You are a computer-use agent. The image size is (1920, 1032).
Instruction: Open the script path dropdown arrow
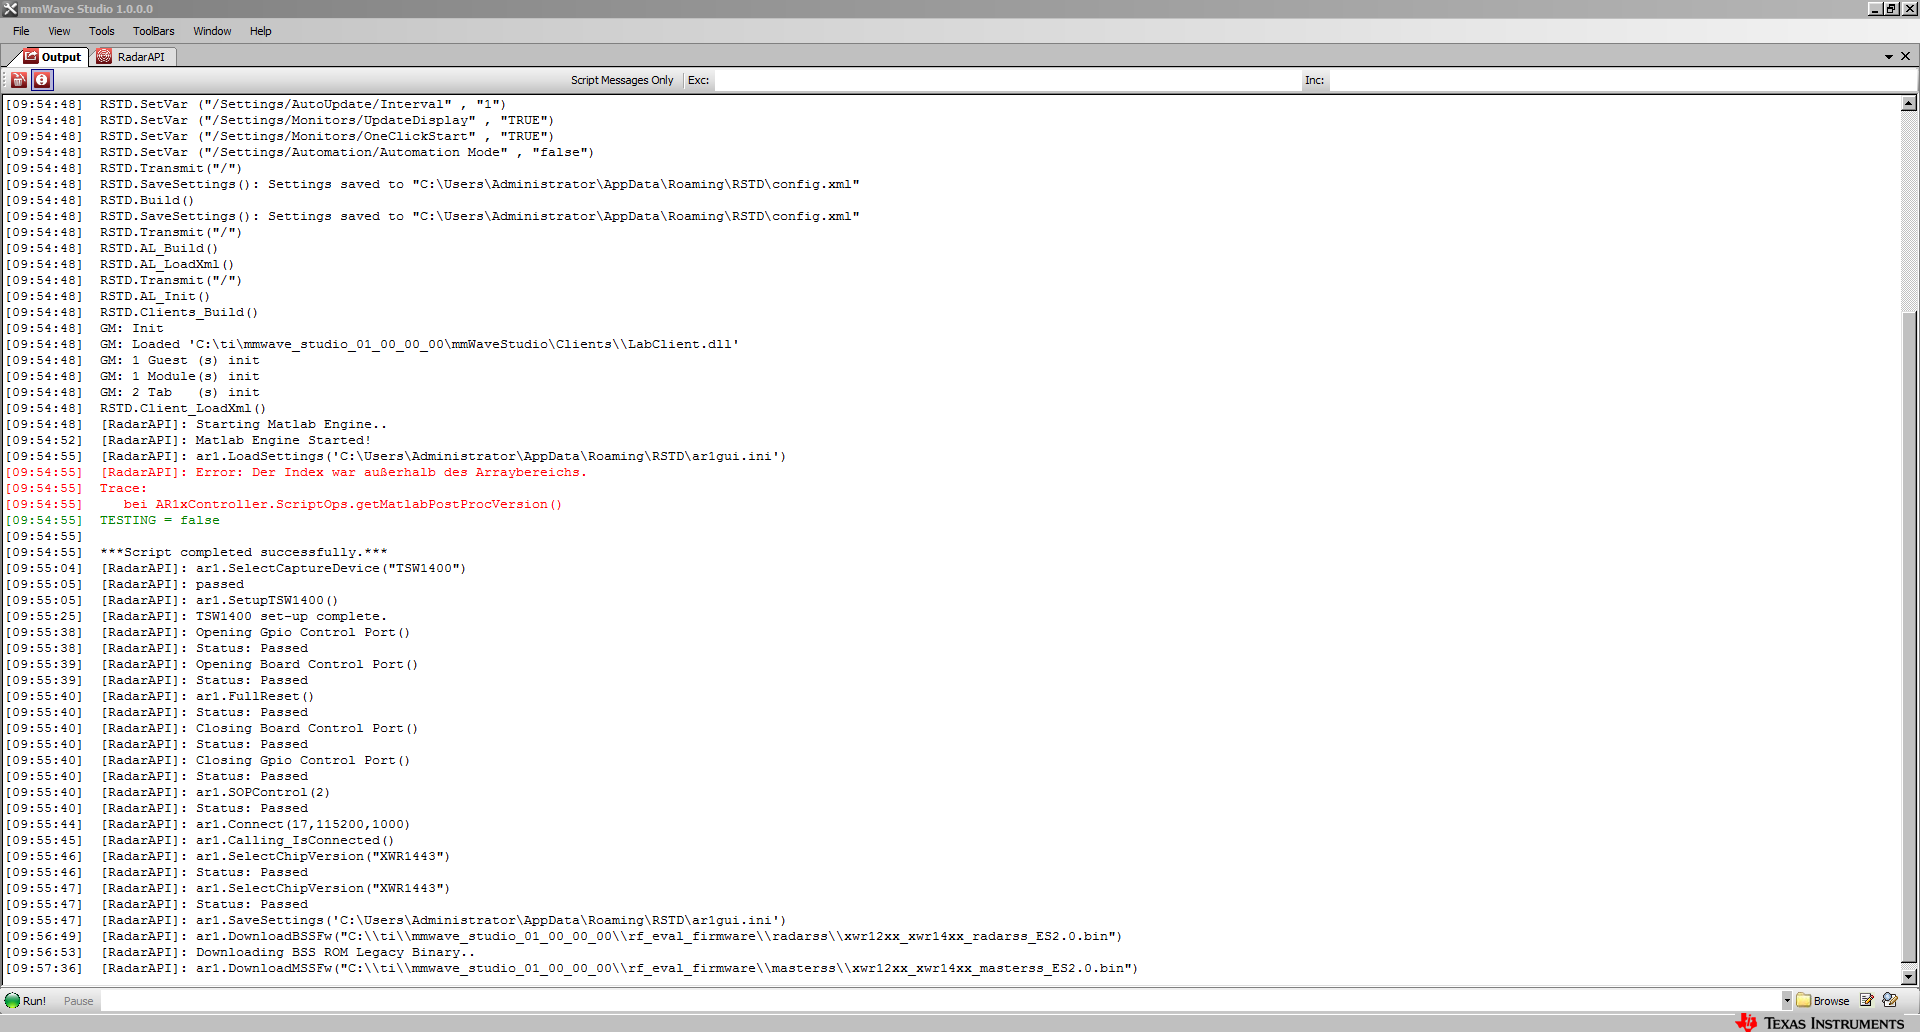(1787, 1001)
